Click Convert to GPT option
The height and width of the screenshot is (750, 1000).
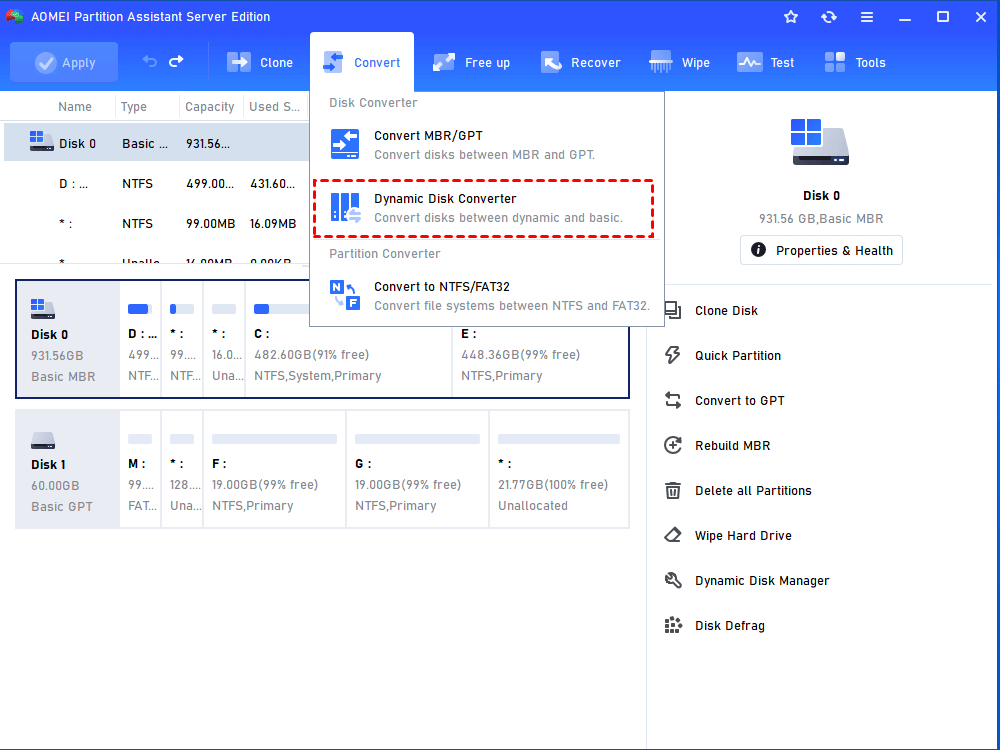pos(740,401)
